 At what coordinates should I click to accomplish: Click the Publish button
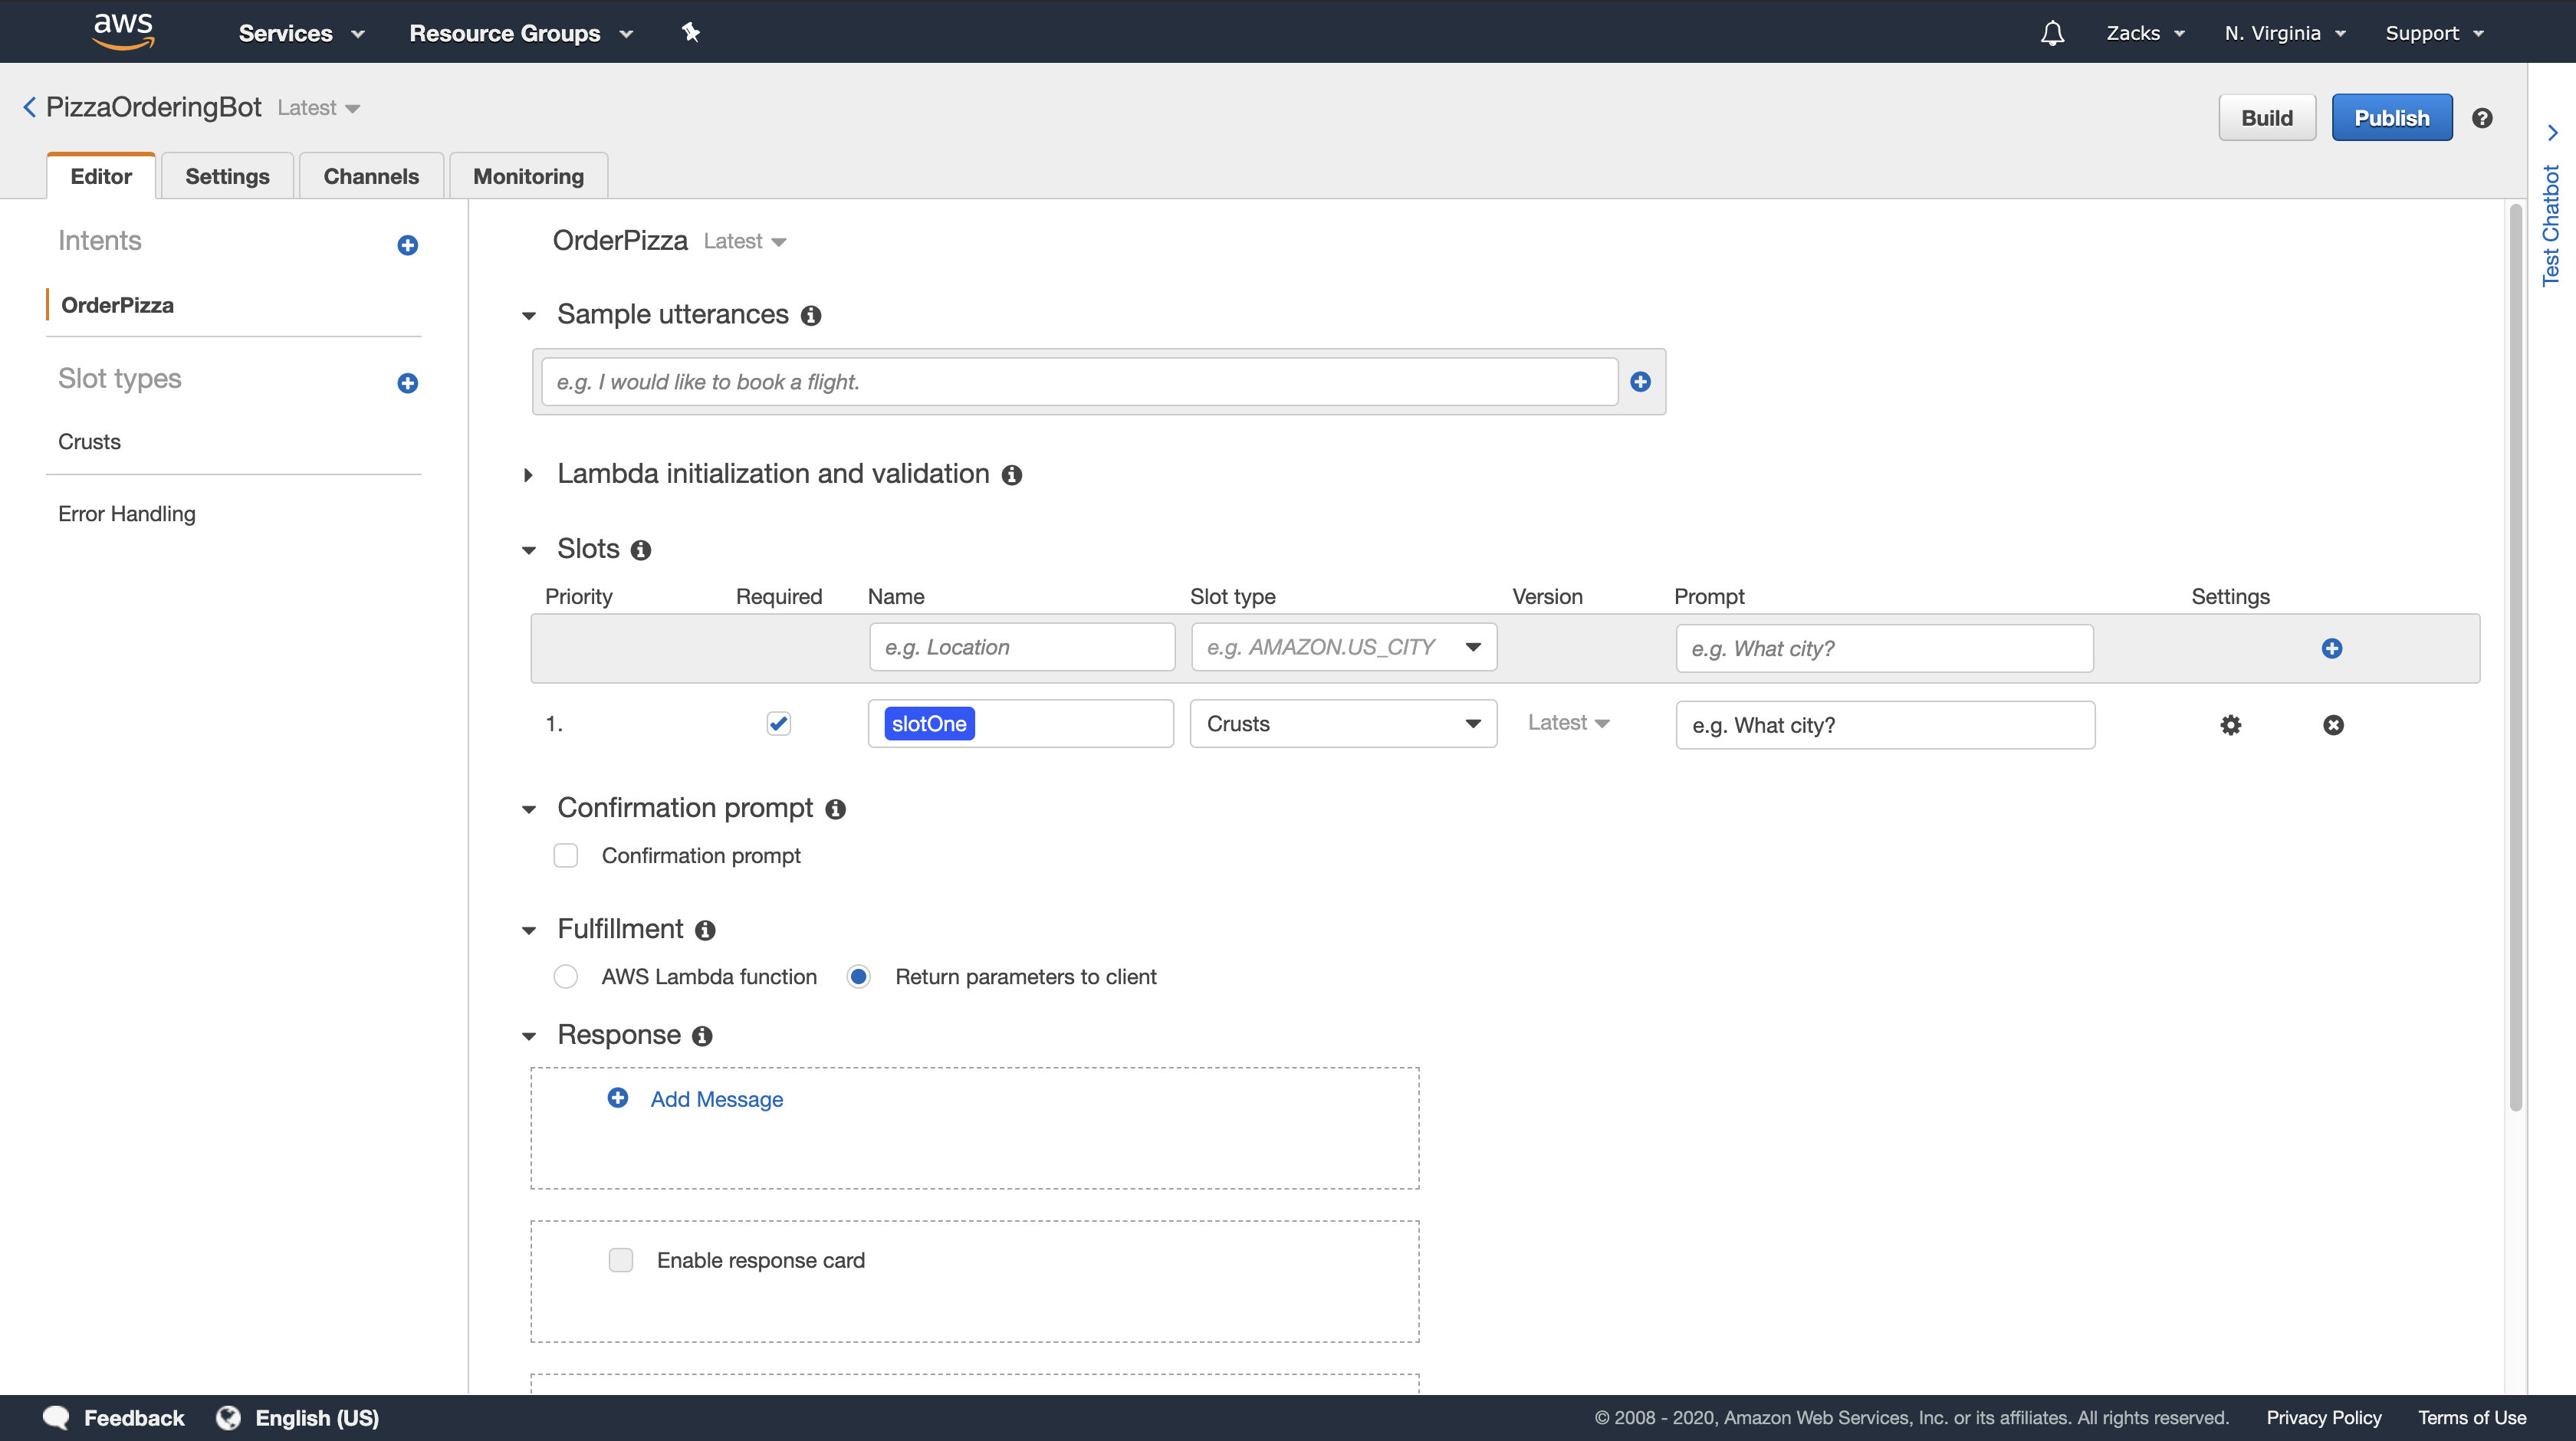click(2391, 118)
